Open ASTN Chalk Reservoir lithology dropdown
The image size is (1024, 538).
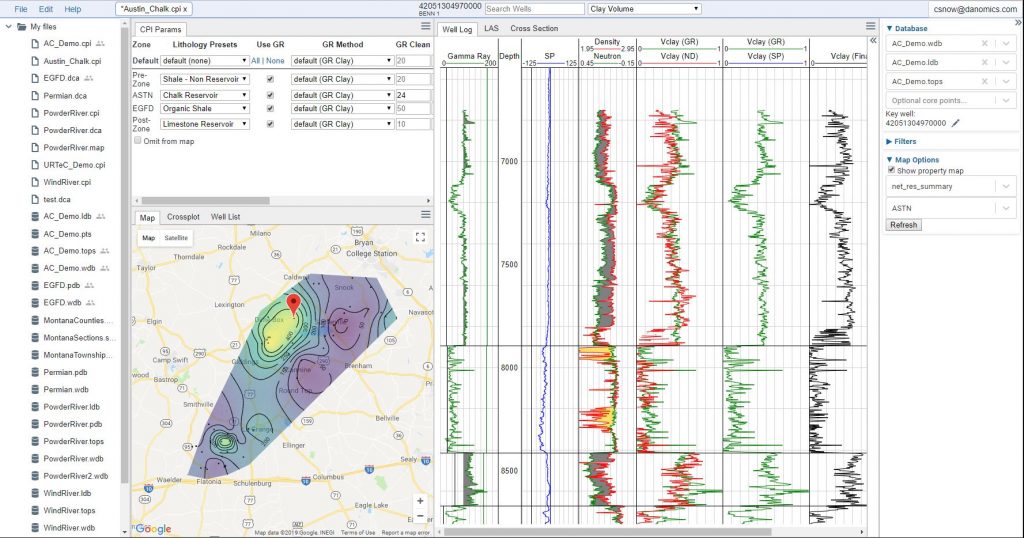pyautogui.click(x=204, y=95)
